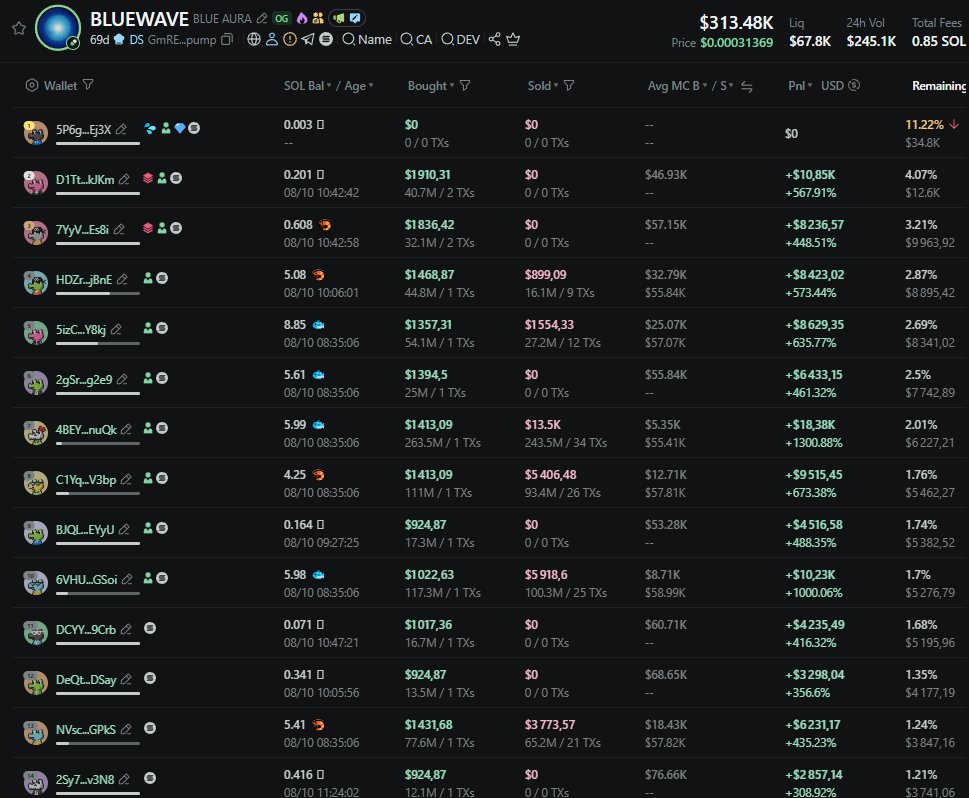The width and height of the screenshot is (969, 798).
Task: Click the +$18,38K Pnl value
Action: coord(810,425)
